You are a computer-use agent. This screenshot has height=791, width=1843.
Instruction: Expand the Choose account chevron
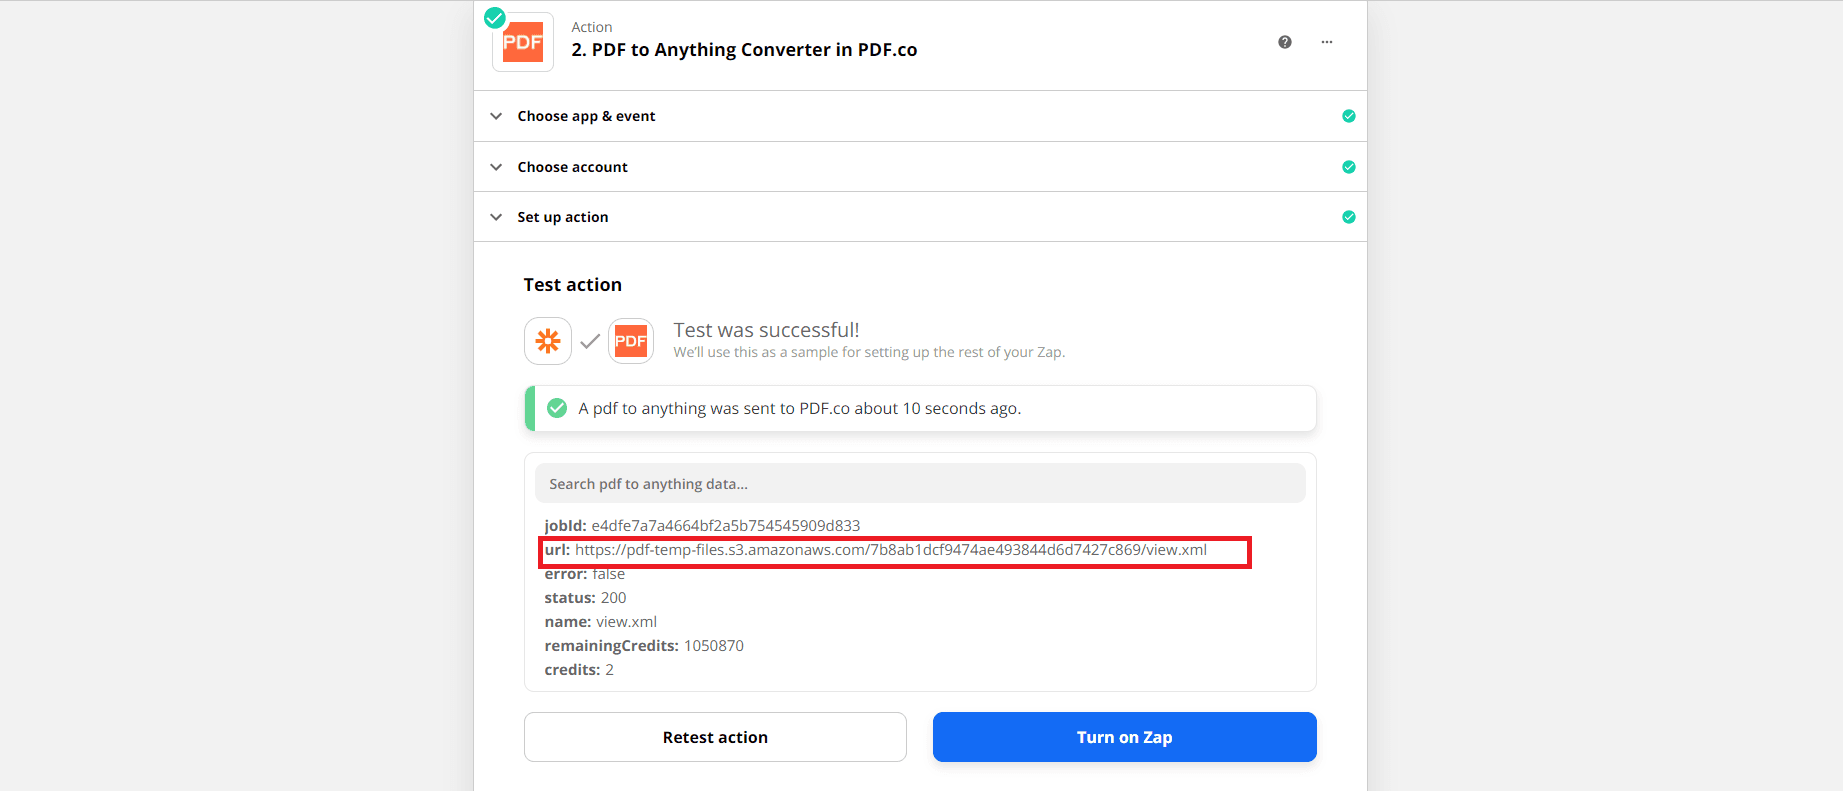point(496,167)
